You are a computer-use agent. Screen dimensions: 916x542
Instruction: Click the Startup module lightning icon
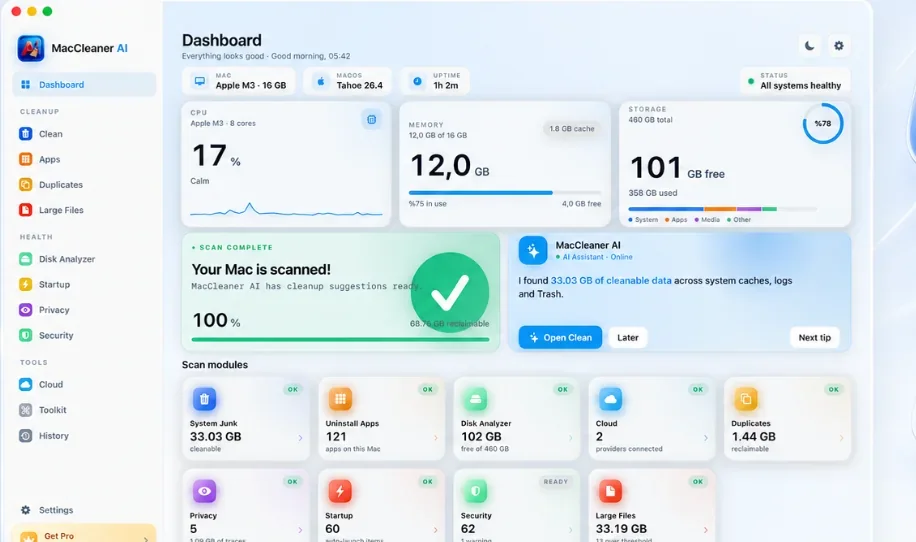(340, 491)
